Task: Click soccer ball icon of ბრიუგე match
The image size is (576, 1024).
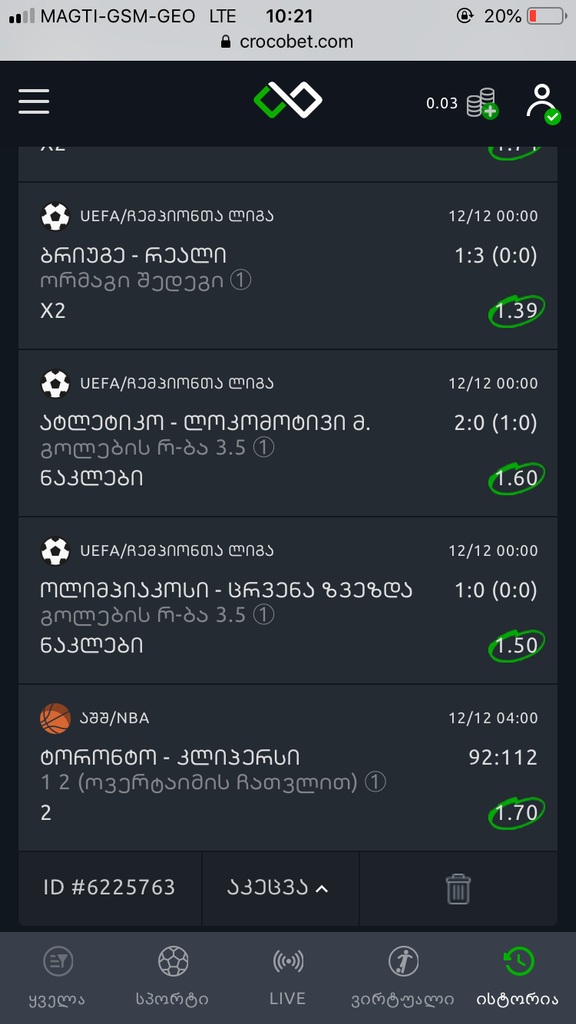Action: pyautogui.click(x=56, y=216)
